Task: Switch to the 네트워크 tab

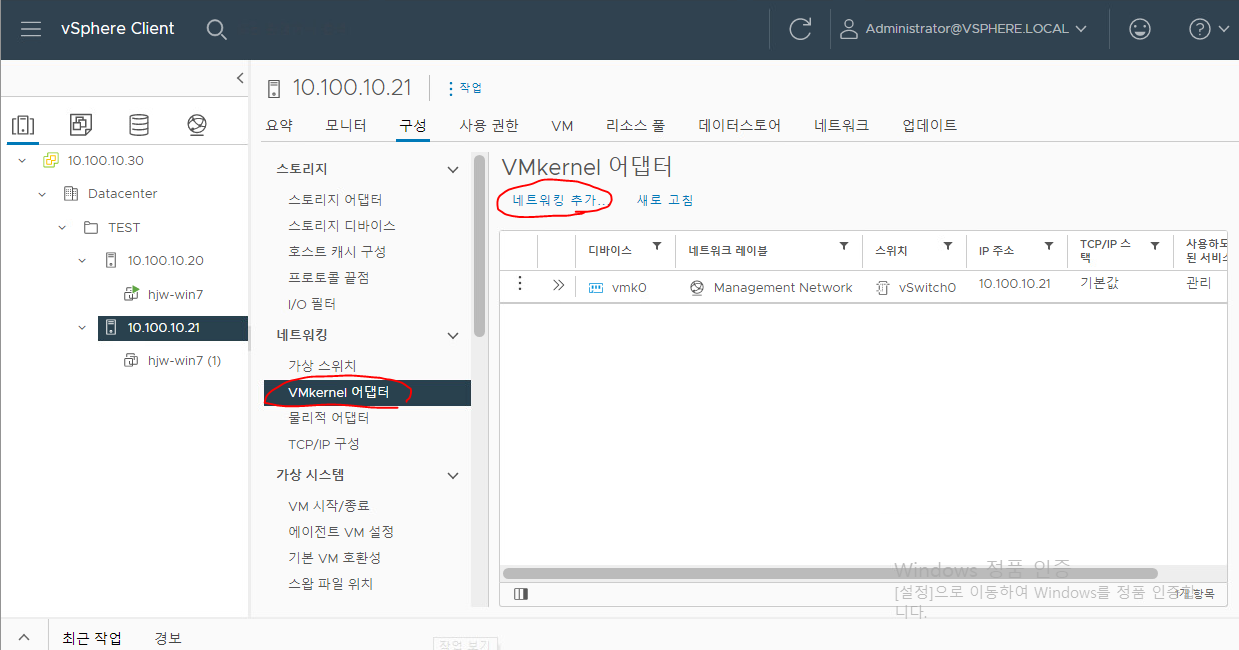Action: 841,126
